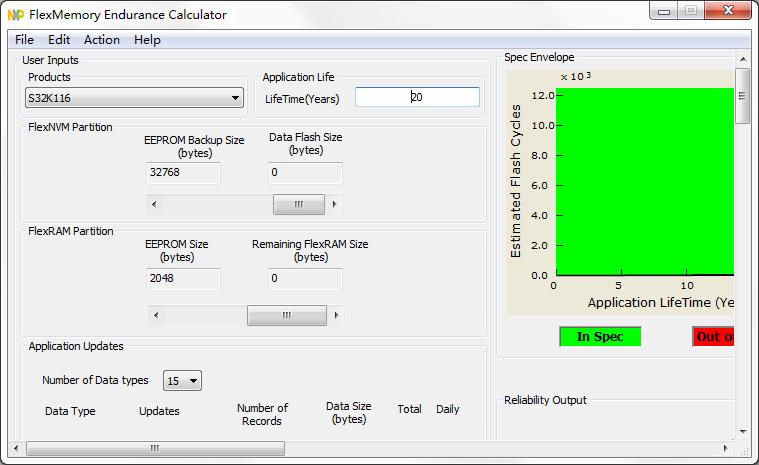
Task: Click left arrow of FlexRAM Partition slider
Action: 156,315
